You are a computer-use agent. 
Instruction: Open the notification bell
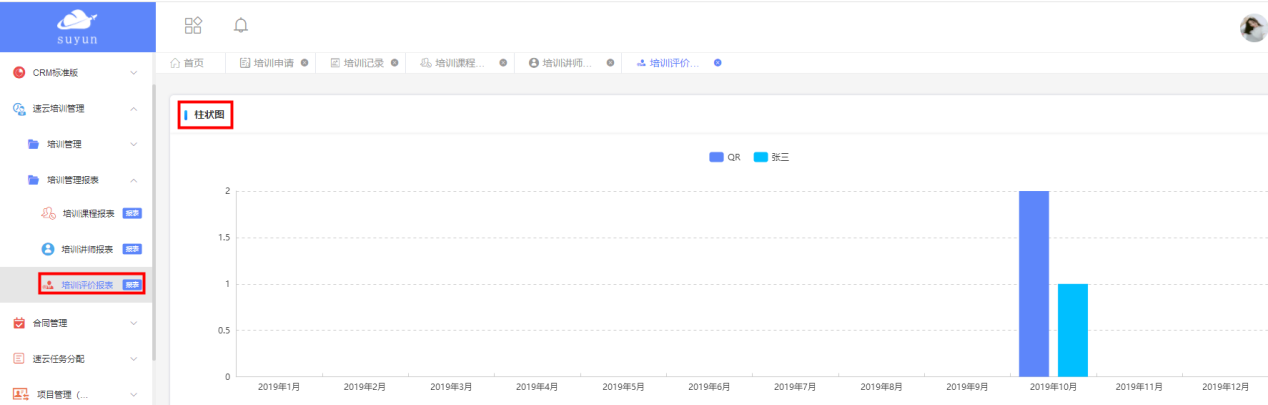241,24
